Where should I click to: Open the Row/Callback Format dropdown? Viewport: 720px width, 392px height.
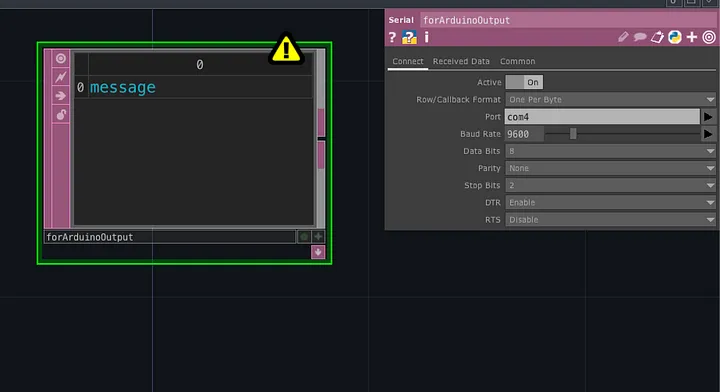coord(610,100)
